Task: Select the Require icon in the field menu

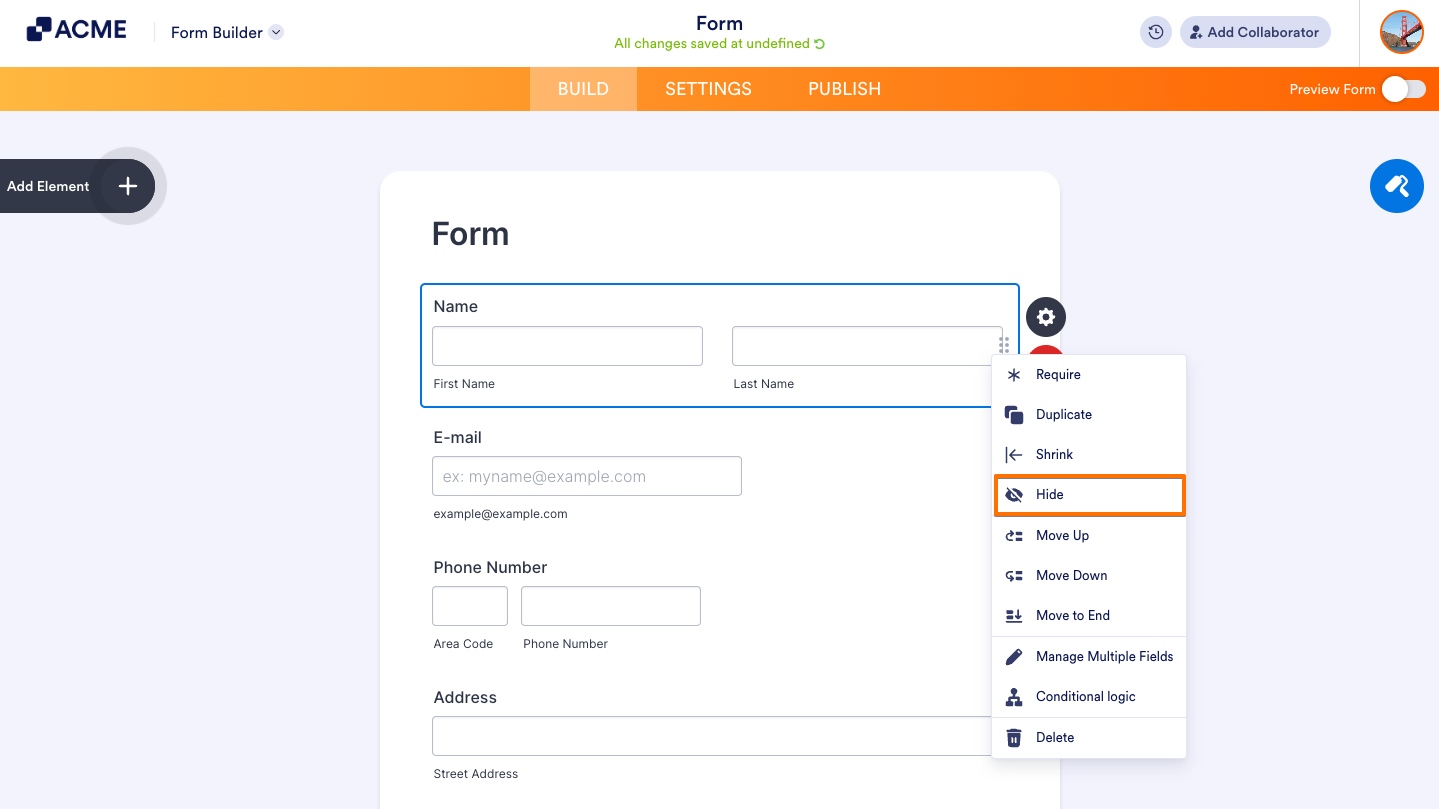Action: 1013,374
